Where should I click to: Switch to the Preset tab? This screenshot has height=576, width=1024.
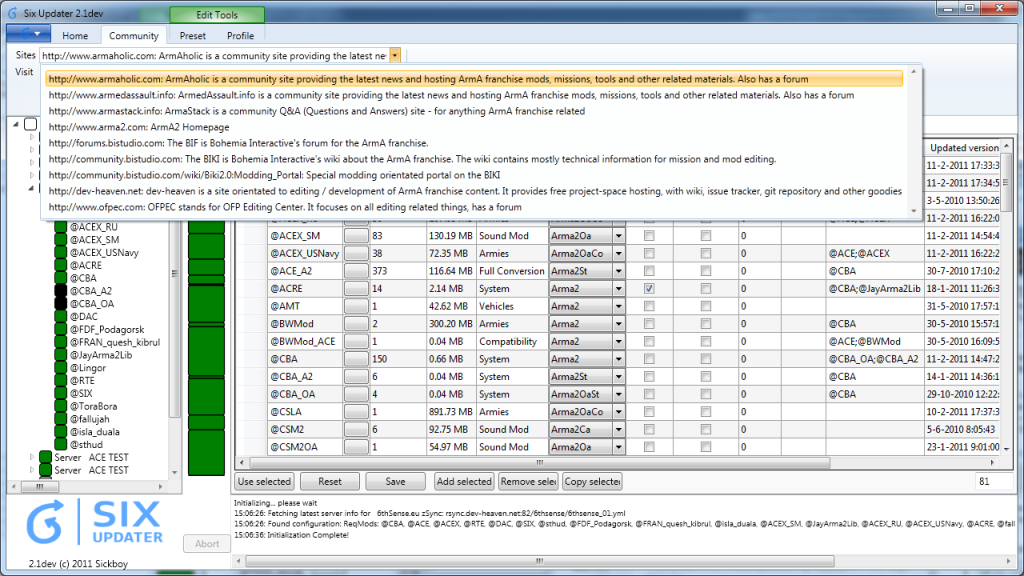coord(193,36)
